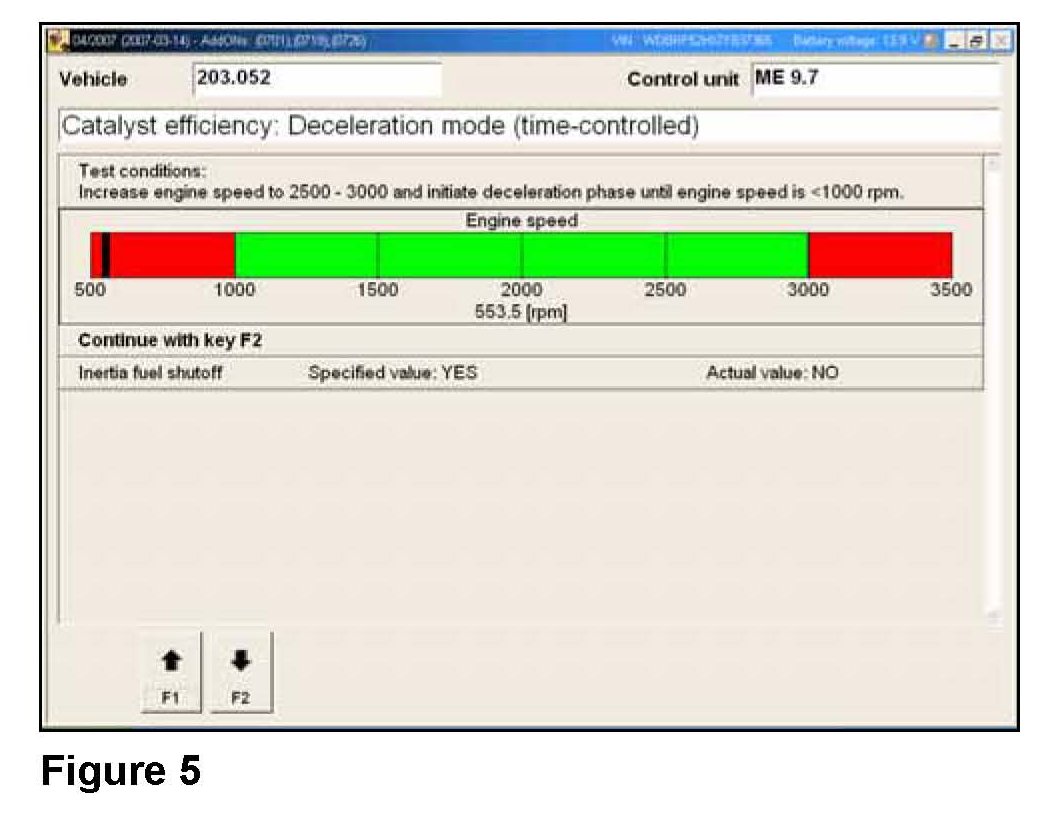Minimize the diagnostic window
The image size is (1039, 817).
[x=953, y=41]
